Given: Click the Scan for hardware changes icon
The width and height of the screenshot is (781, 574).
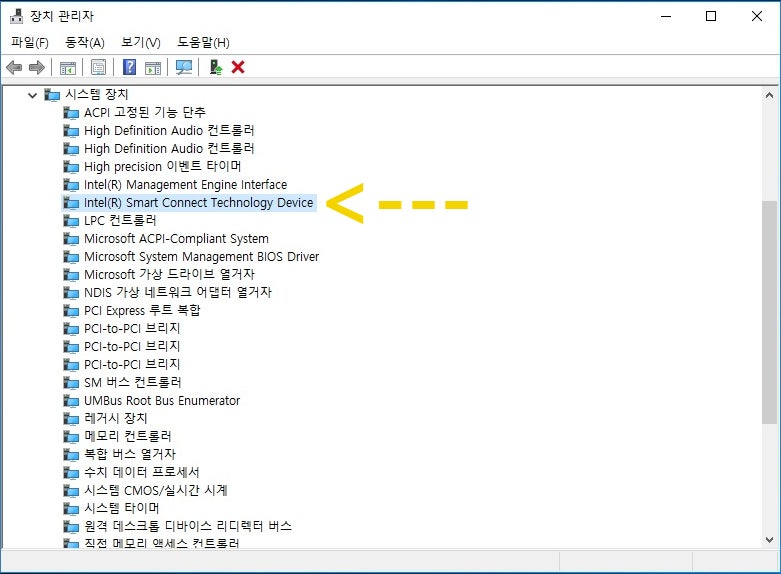Looking at the screenshot, I should (x=184, y=67).
